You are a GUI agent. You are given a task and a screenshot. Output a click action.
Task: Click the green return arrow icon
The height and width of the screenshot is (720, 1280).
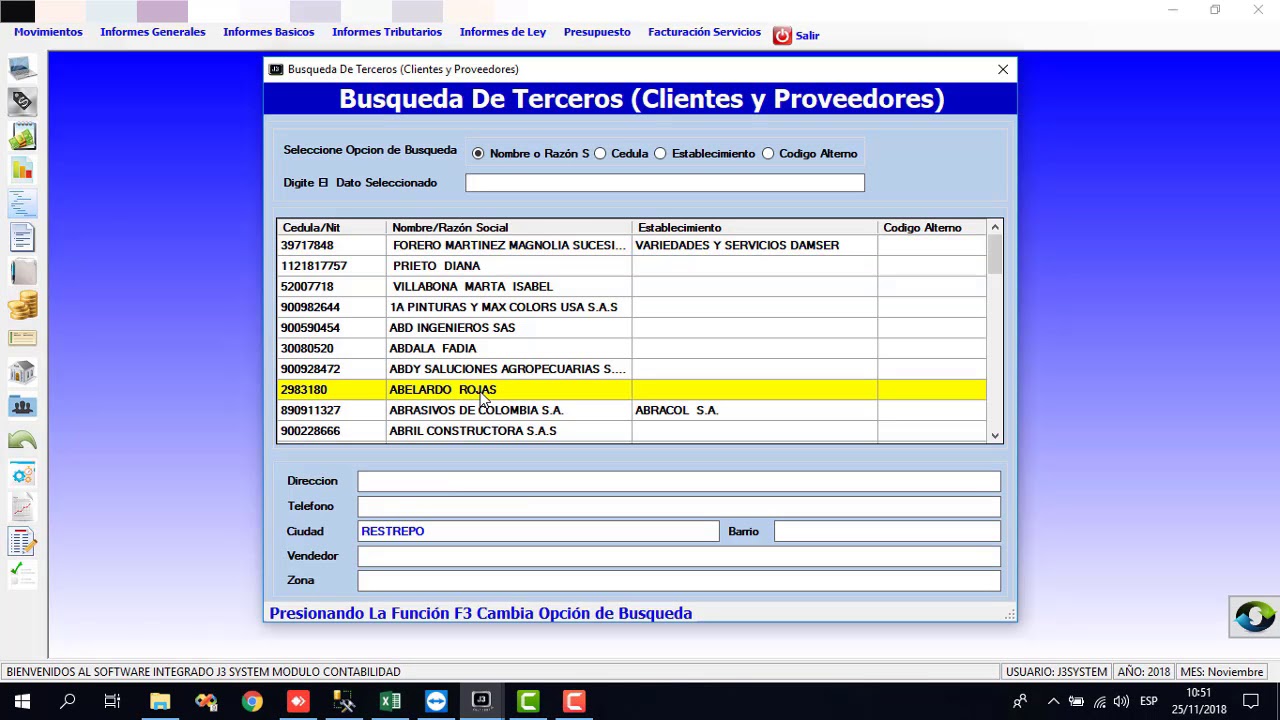click(x=22, y=440)
